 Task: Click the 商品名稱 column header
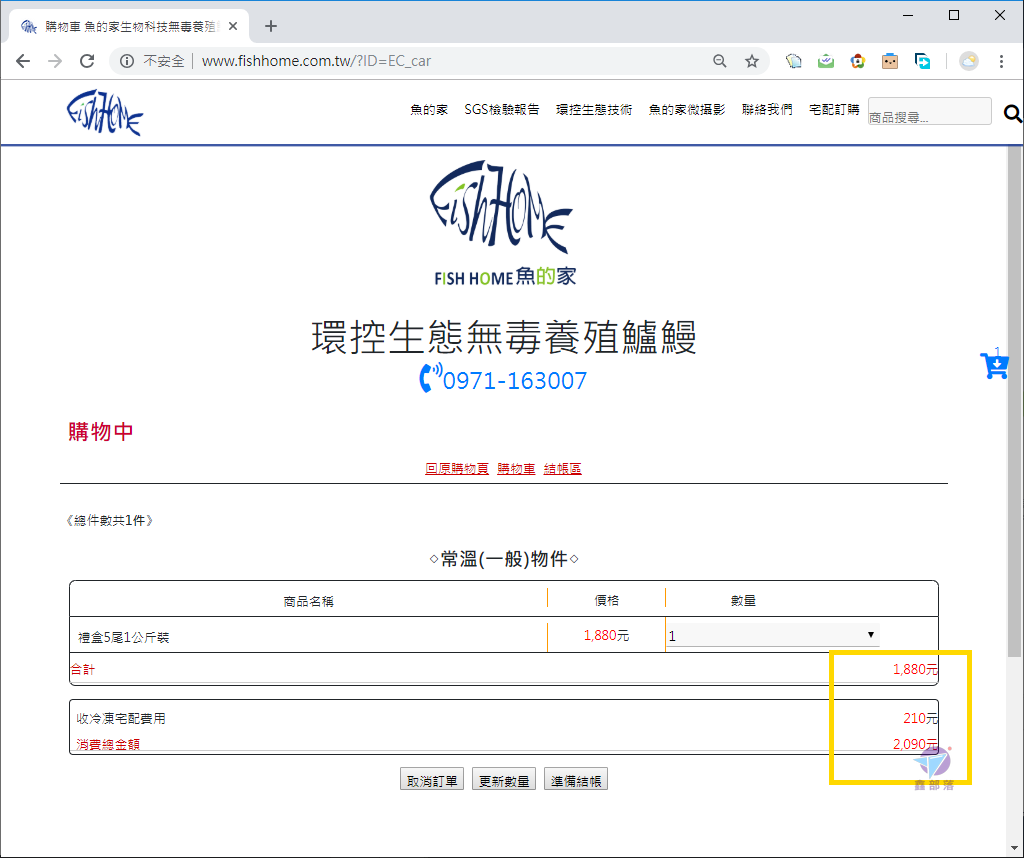click(x=308, y=601)
